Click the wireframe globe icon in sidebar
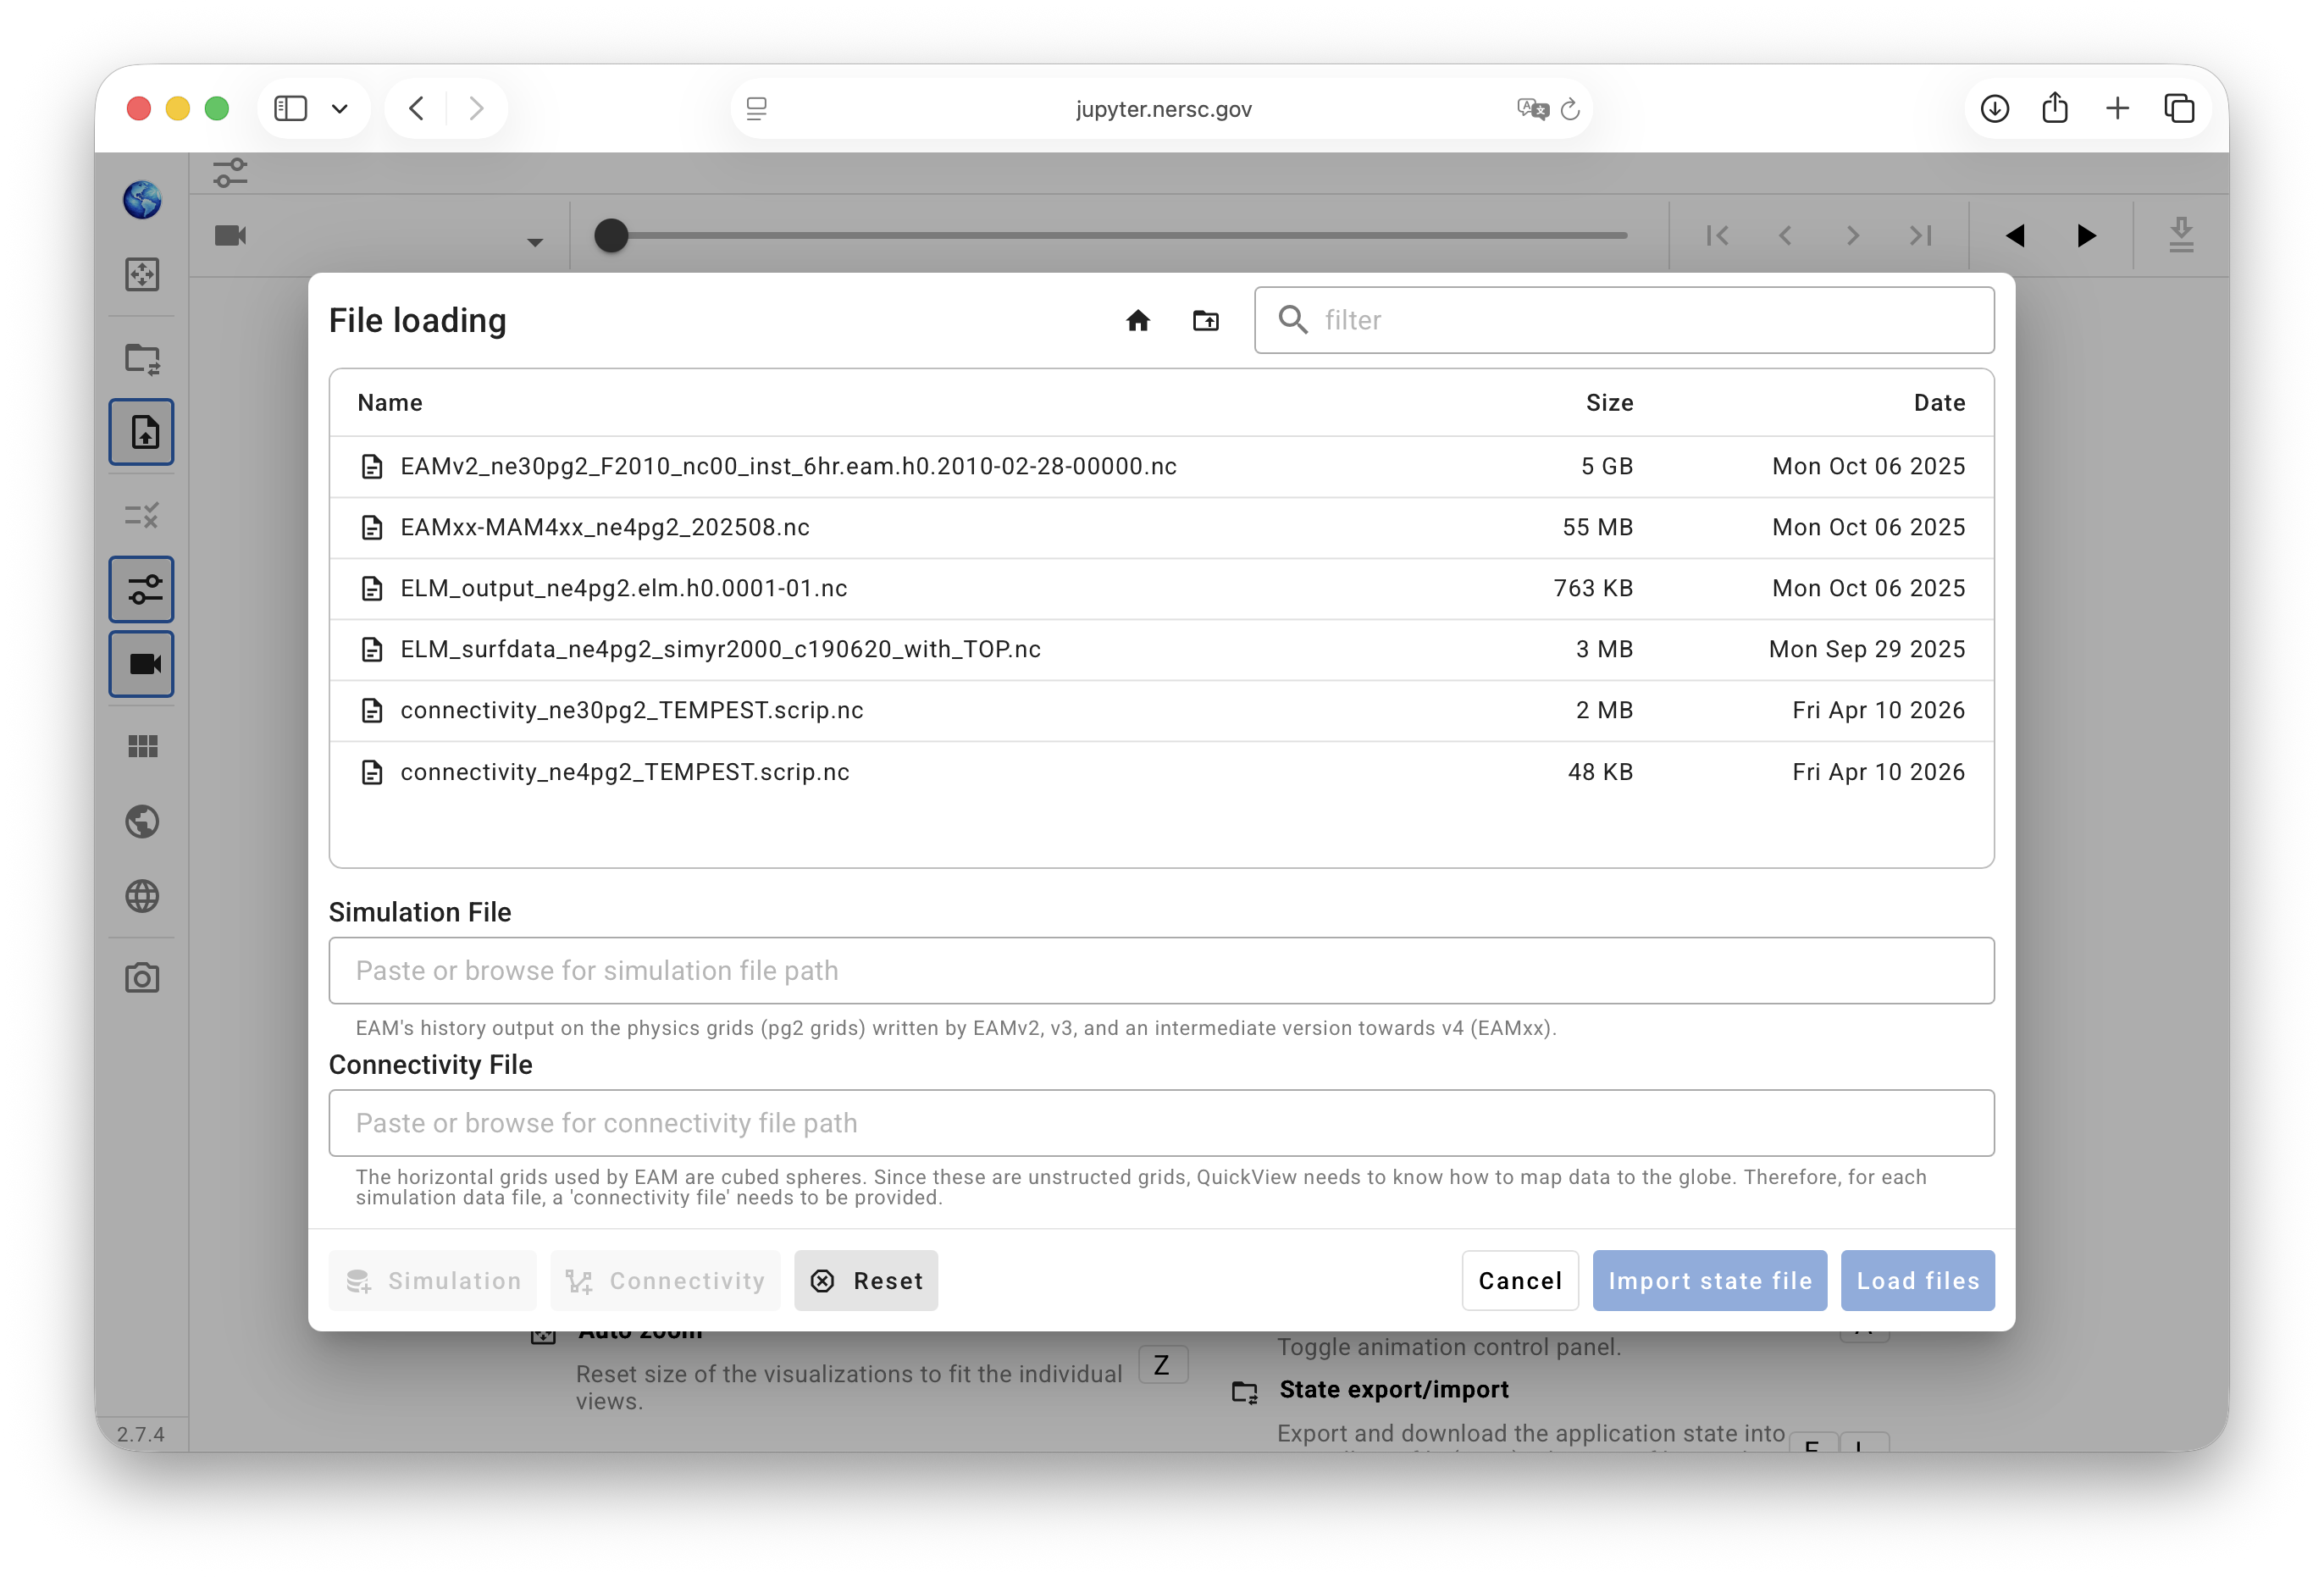This screenshot has width=2324, height=1577. (x=142, y=896)
